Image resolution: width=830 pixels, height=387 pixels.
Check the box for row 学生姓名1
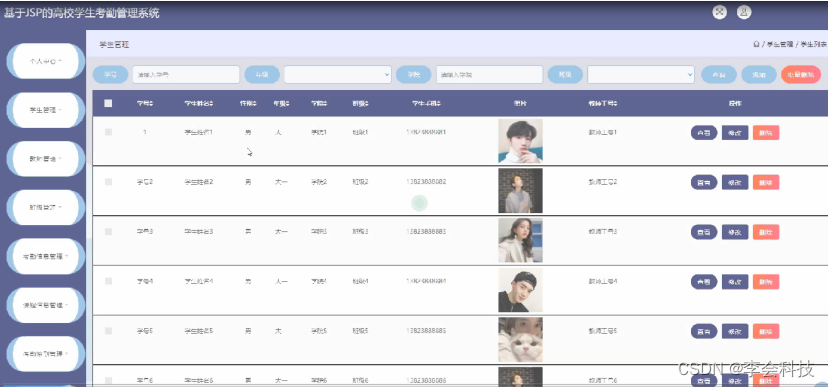[109, 132]
